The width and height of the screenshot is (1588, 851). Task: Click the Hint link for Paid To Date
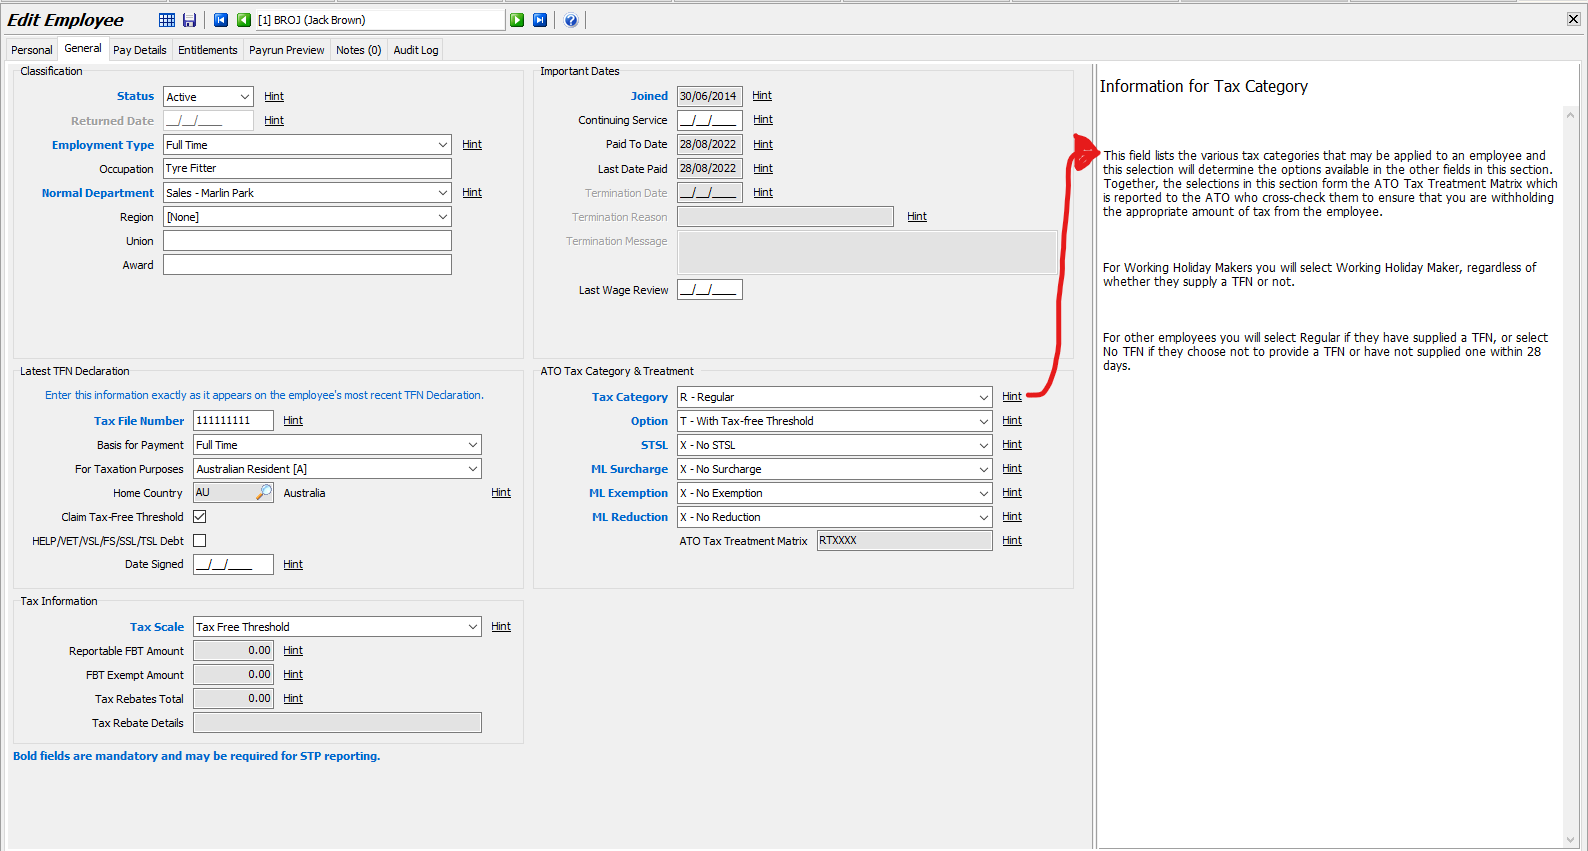pyautogui.click(x=763, y=145)
